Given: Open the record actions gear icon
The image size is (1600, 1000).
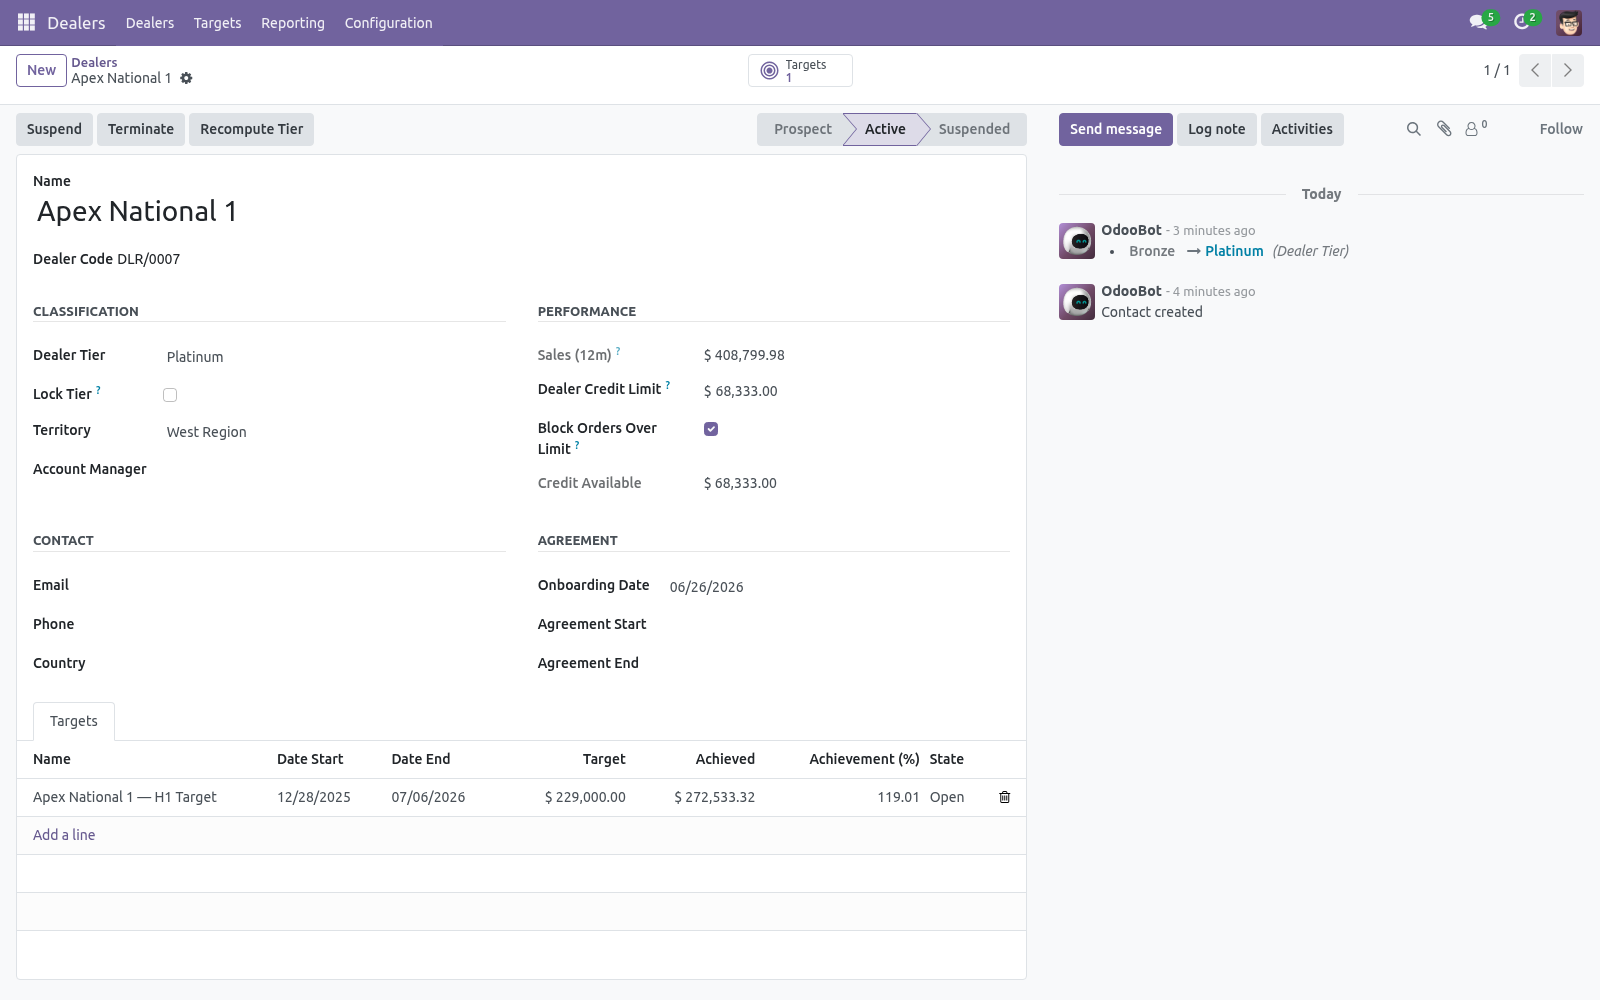Looking at the screenshot, I should pos(186,78).
